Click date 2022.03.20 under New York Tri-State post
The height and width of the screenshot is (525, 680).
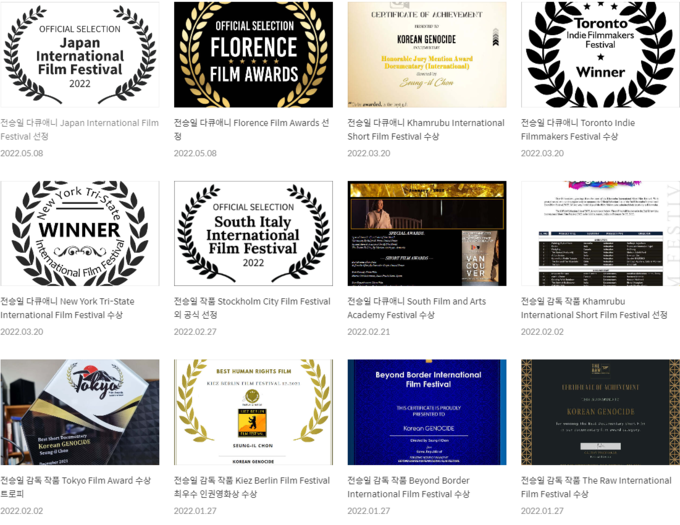pyautogui.click(x=22, y=332)
